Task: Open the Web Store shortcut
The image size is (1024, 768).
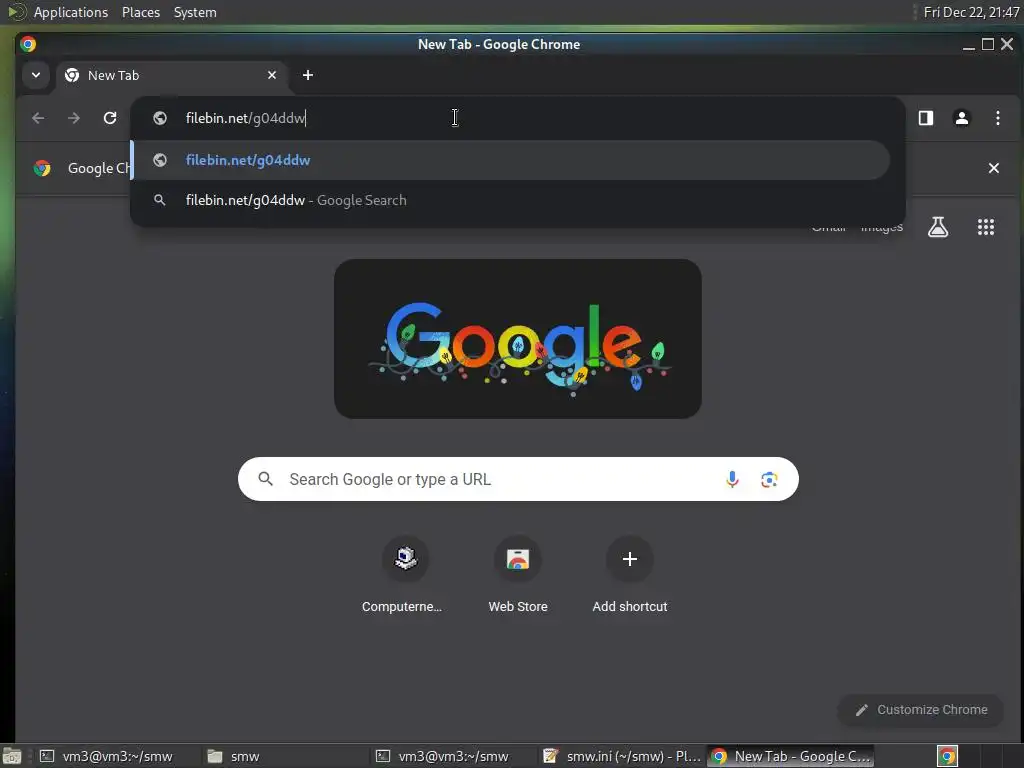Action: click(518, 575)
